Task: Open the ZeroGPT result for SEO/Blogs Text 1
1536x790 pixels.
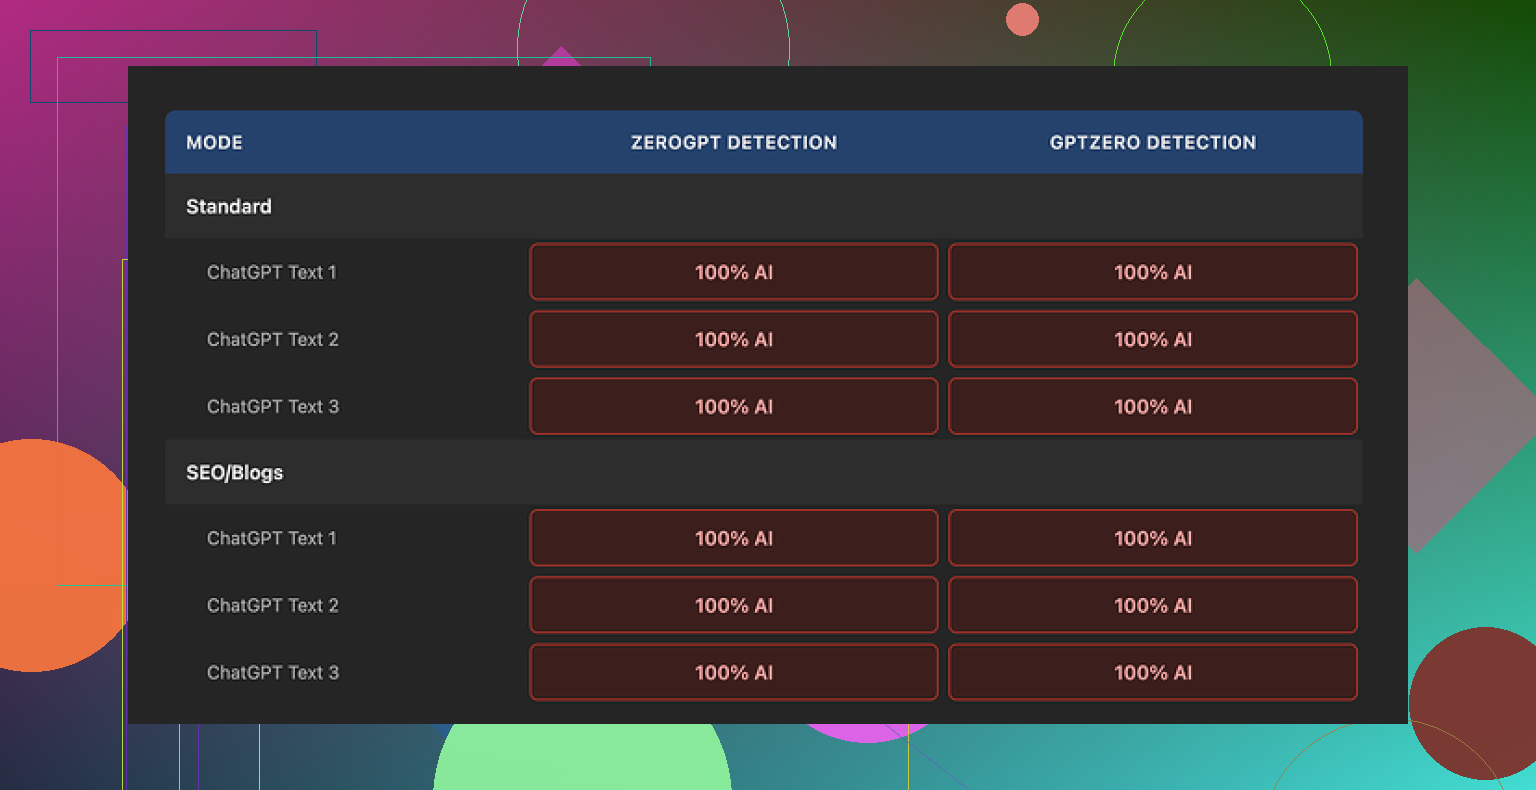Action: coord(733,538)
